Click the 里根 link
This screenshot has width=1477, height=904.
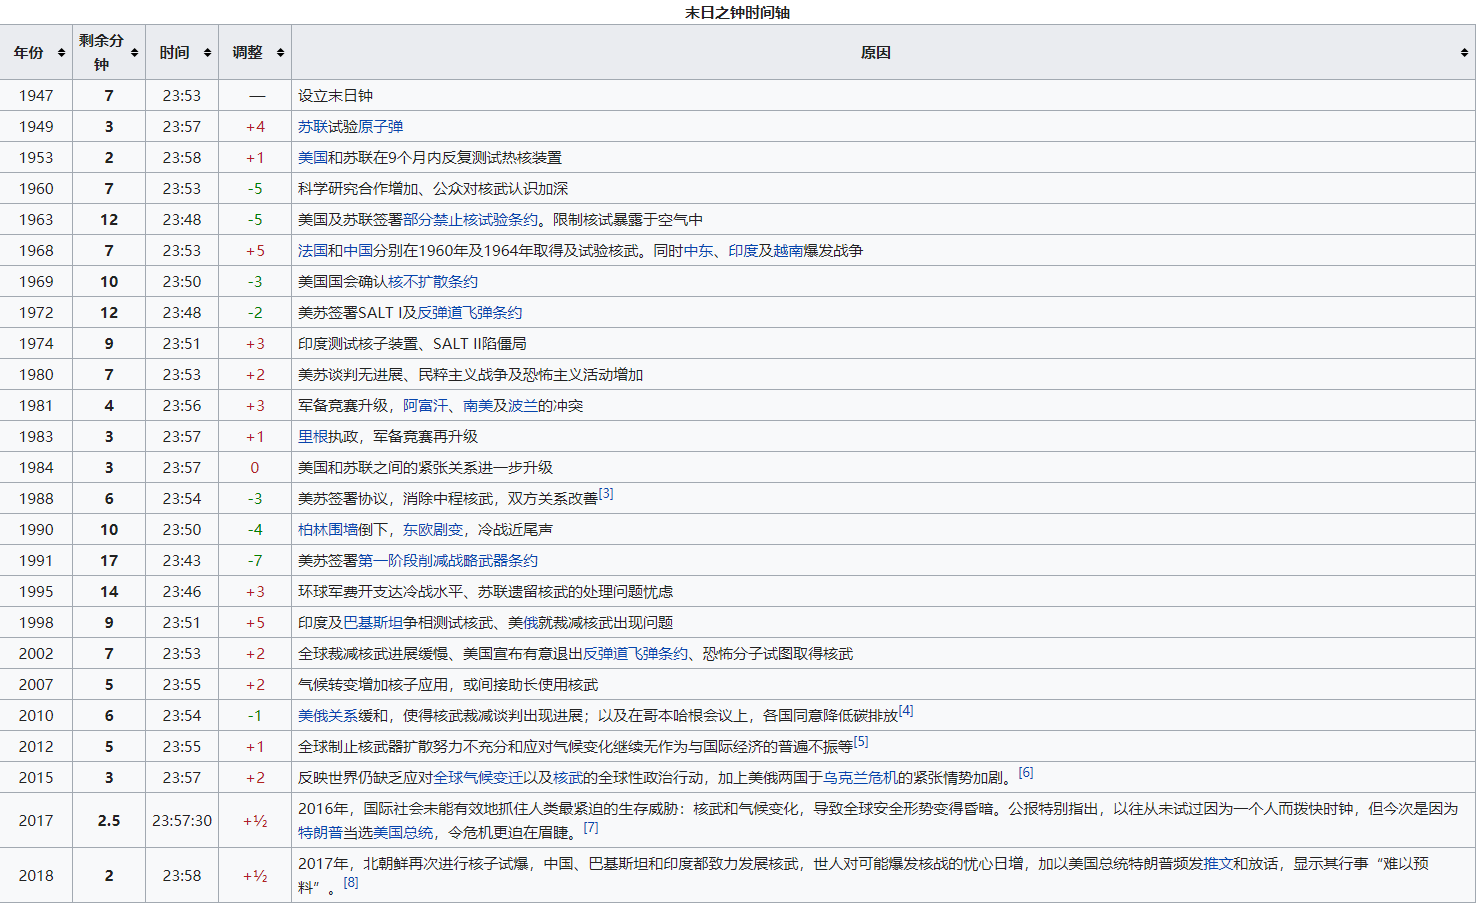point(313,437)
